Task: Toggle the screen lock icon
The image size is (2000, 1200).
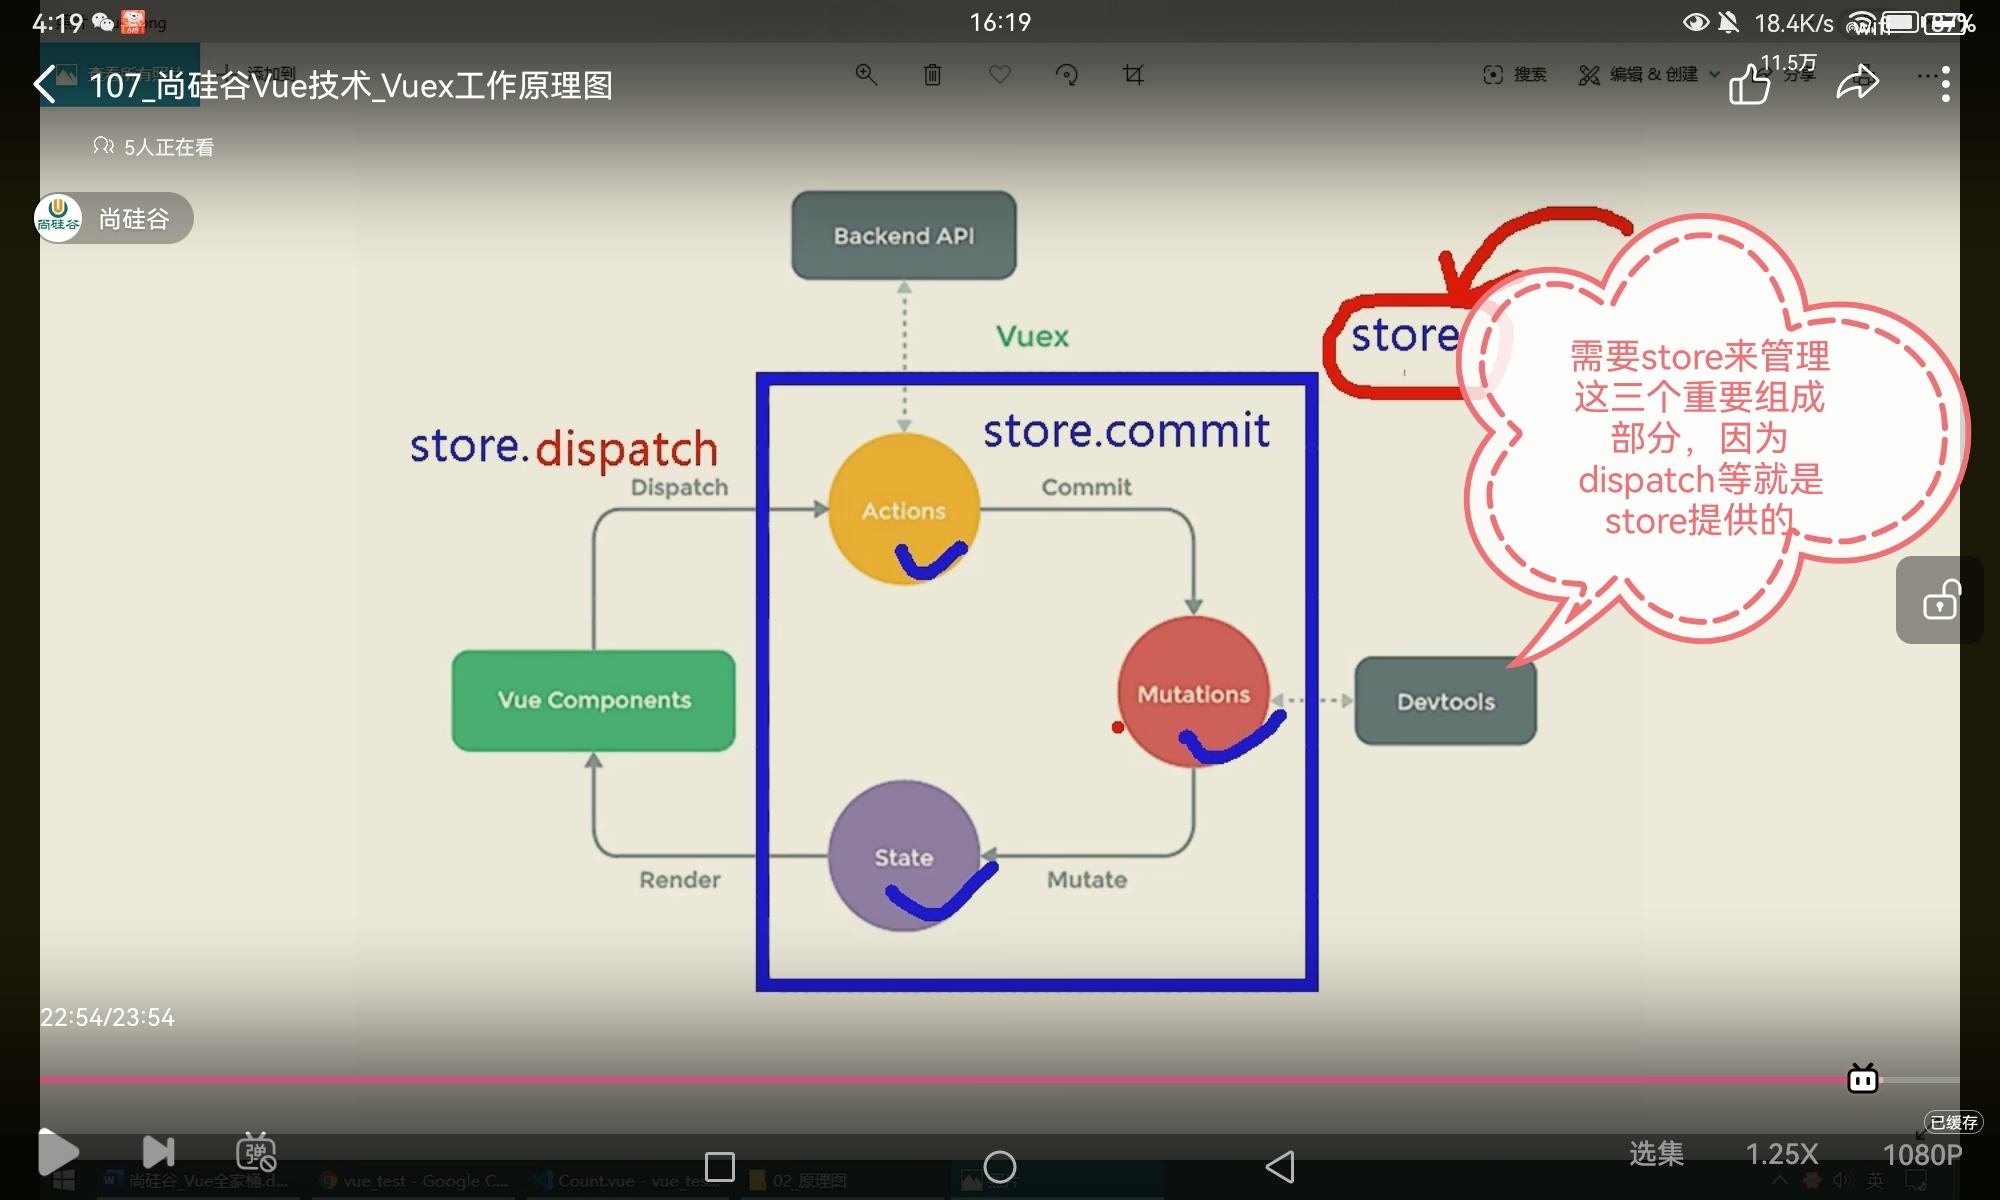Action: (x=1940, y=601)
